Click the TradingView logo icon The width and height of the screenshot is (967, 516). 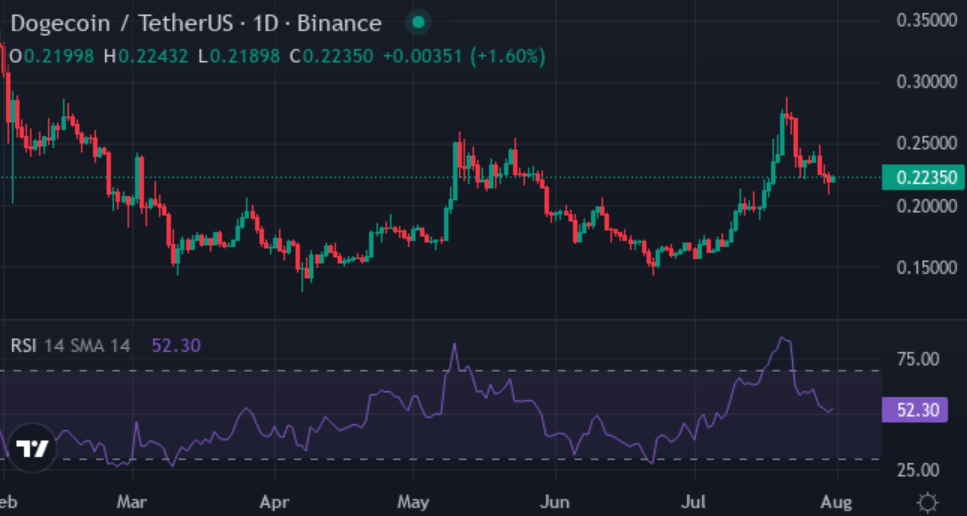point(32,449)
